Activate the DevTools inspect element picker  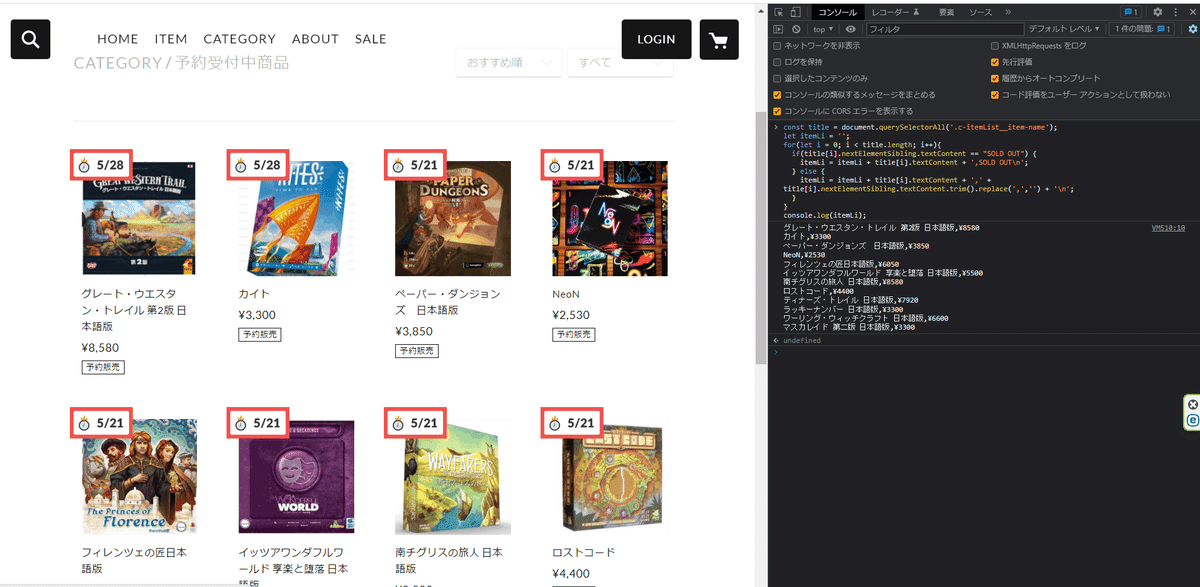click(779, 12)
